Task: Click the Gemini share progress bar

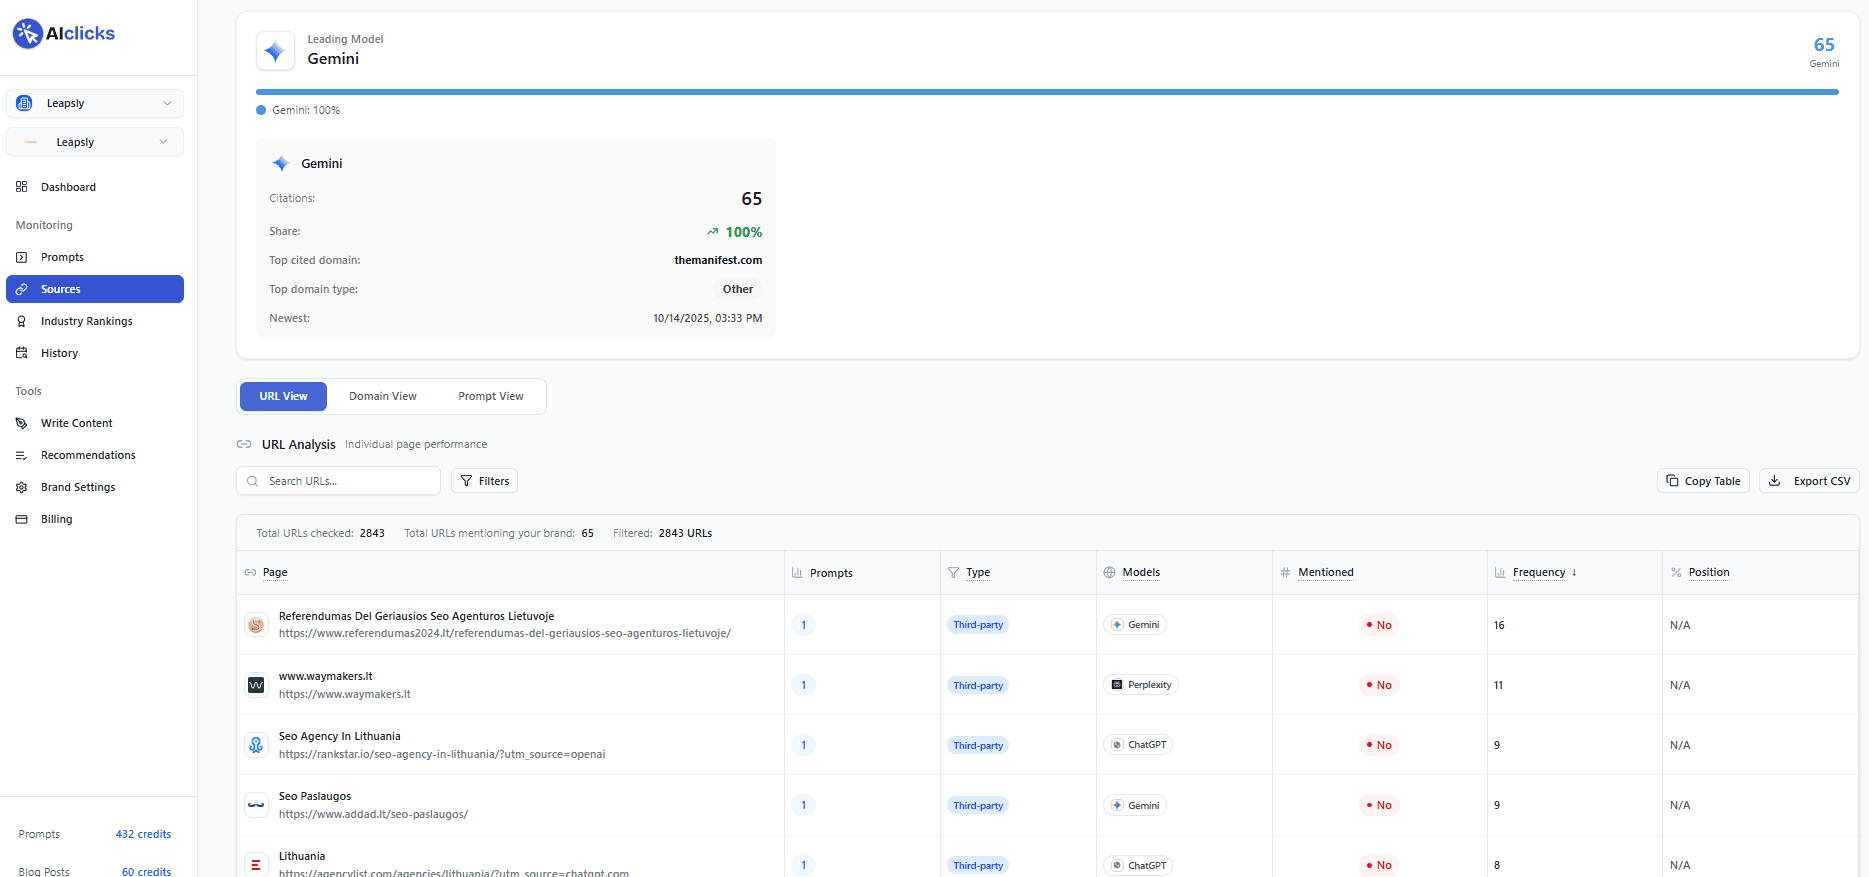Action: [x=1047, y=92]
